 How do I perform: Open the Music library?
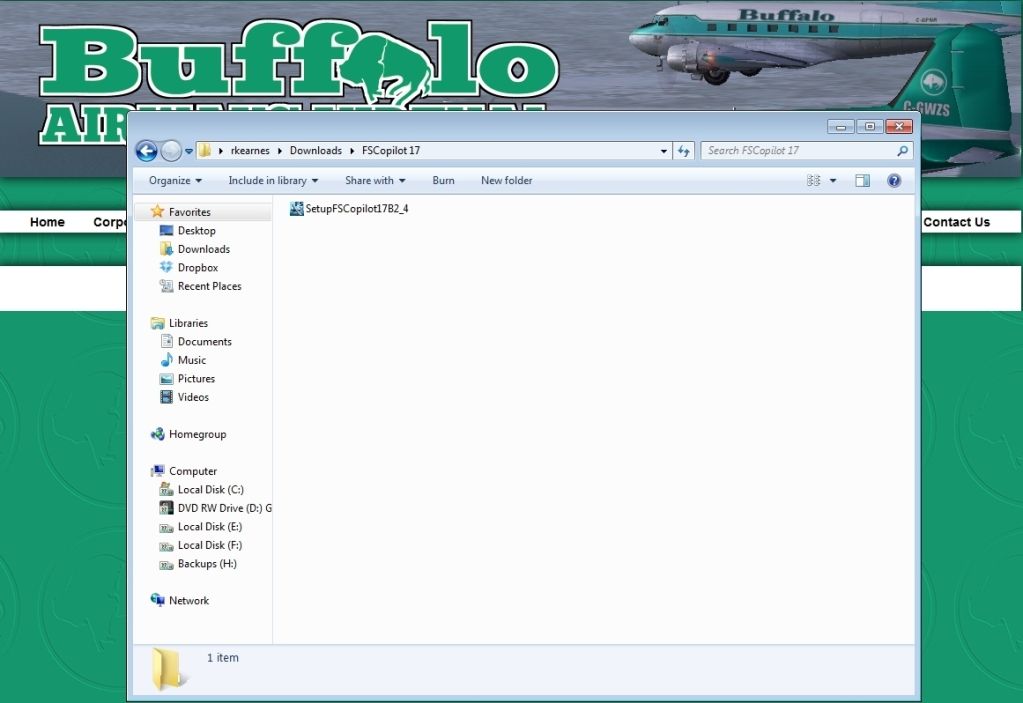click(192, 360)
